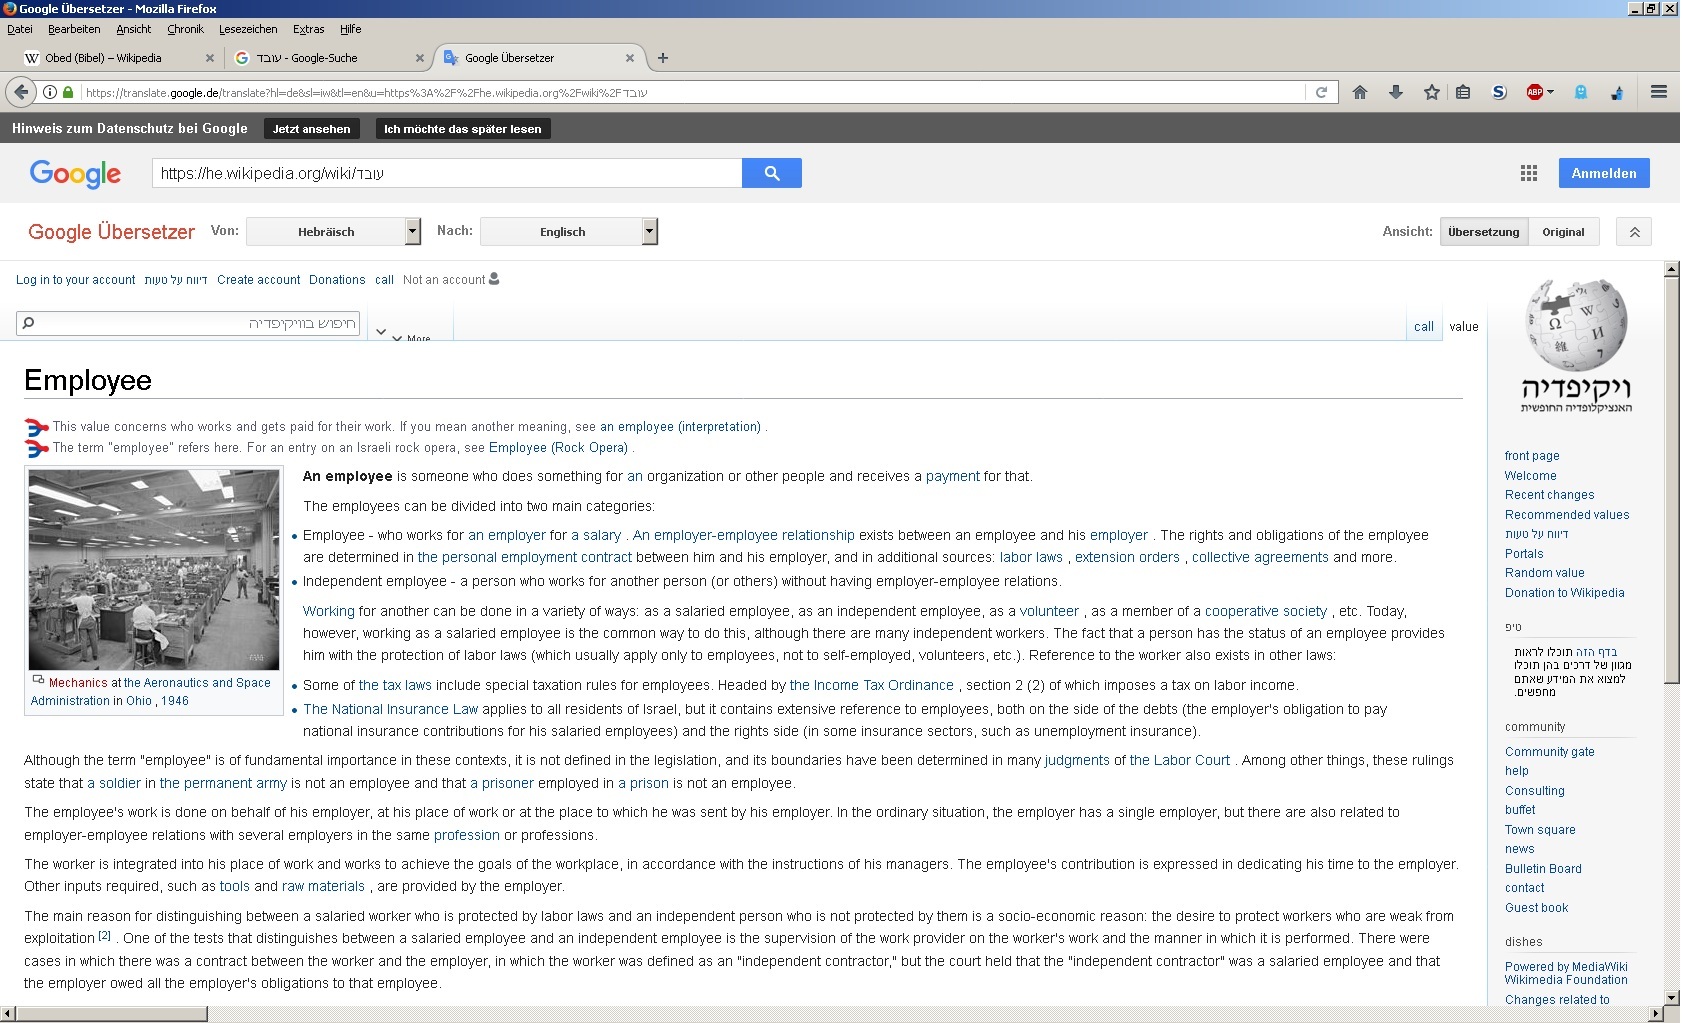Viewport: 1682px width, 1023px height.
Task: Open the Log in to your account link
Action: 75,280
